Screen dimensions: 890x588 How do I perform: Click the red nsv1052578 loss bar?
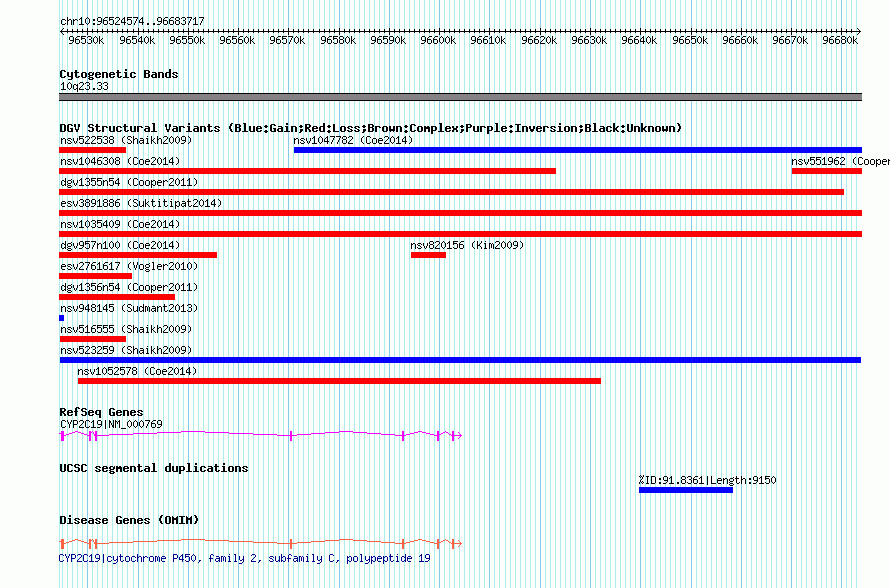pyautogui.click(x=339, y=381)
